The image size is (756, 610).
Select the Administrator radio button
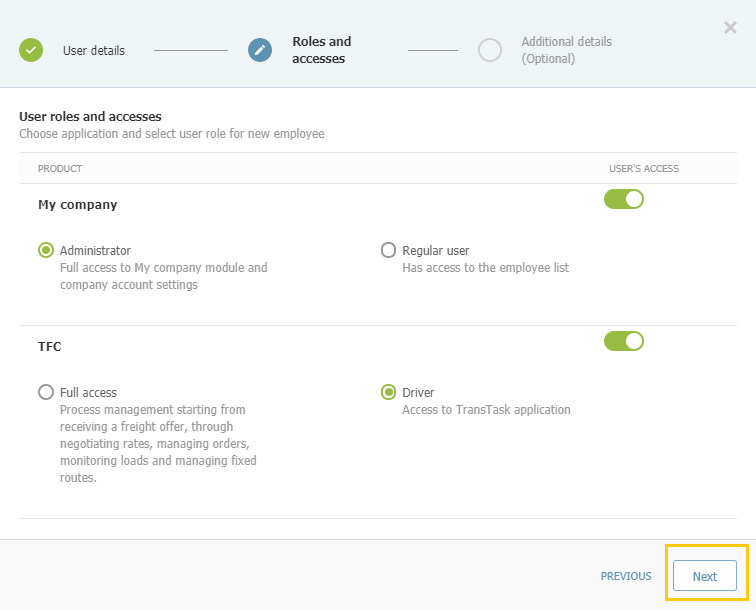[46, 250]
